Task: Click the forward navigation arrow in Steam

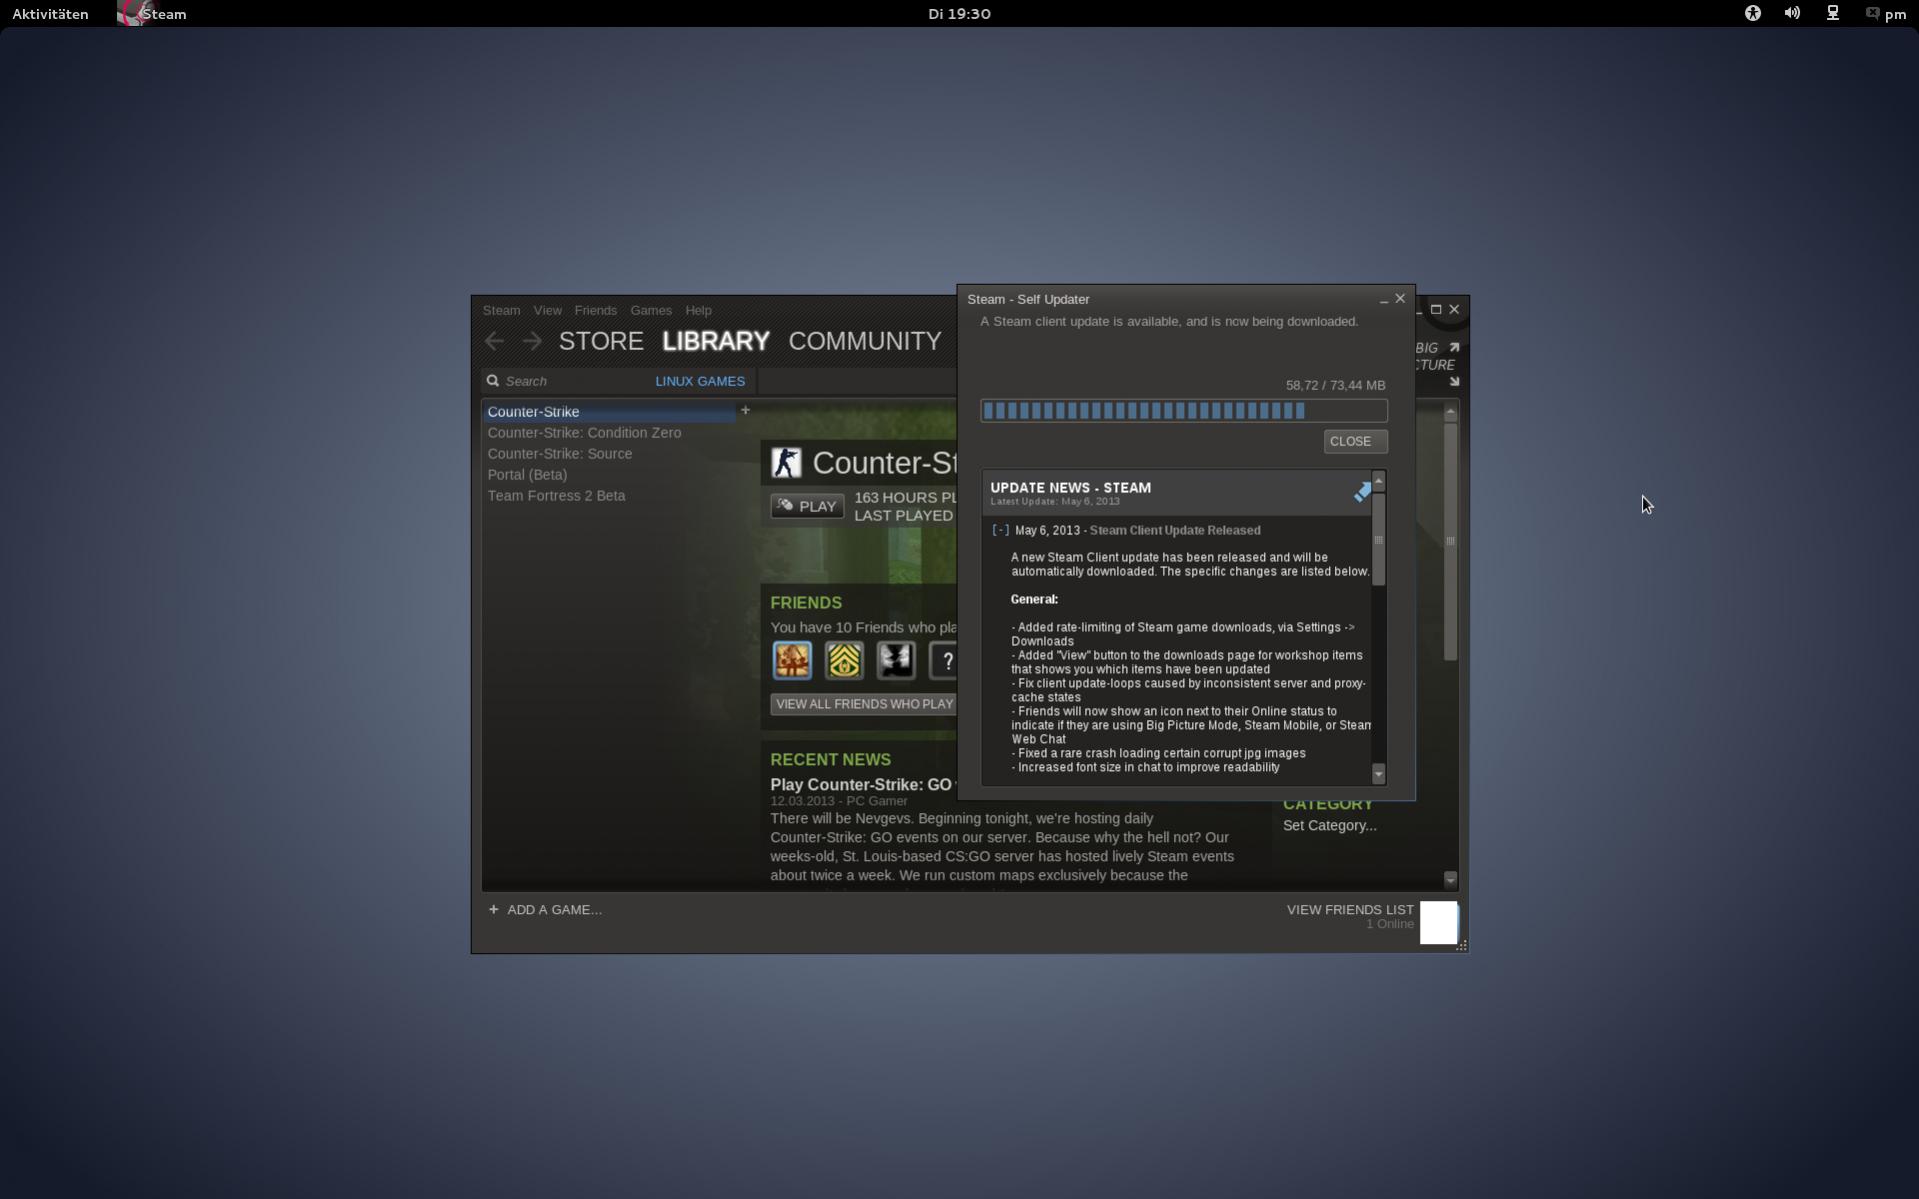Action: coord(532,342)
